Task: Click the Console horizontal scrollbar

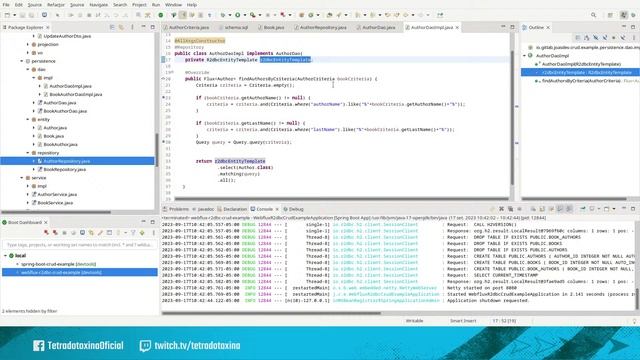Action: point(271,313)
